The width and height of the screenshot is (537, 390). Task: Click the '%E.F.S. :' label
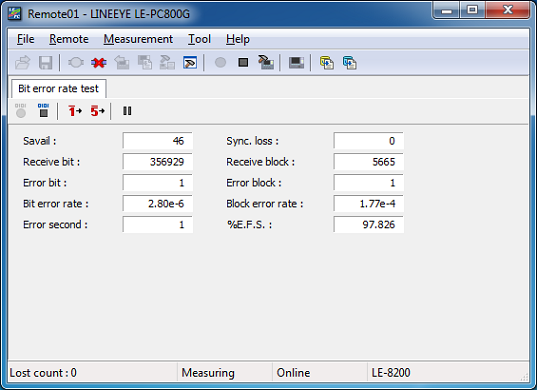[x=249, y=224]
